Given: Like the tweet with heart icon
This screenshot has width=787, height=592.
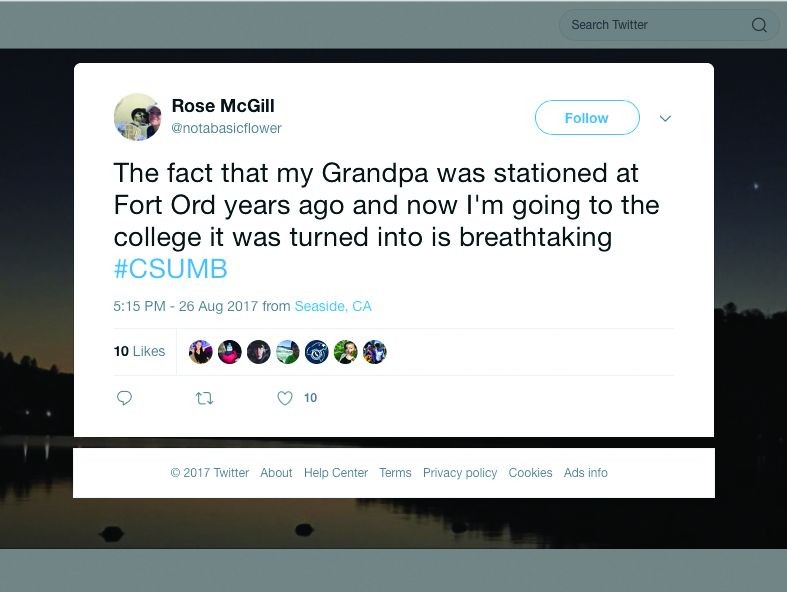Looking at the screenshot, I should point(285,398).
